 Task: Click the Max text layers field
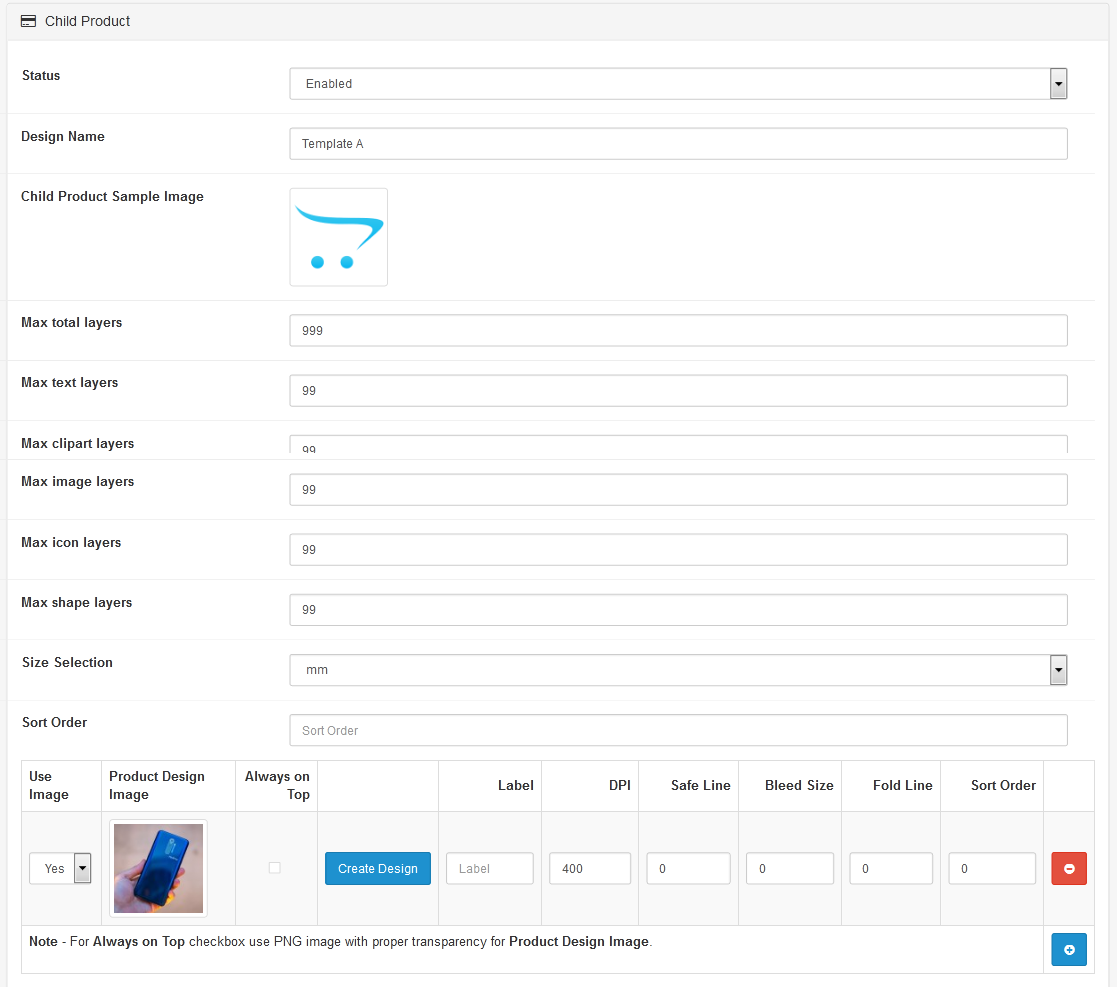[x=678, y=390]
